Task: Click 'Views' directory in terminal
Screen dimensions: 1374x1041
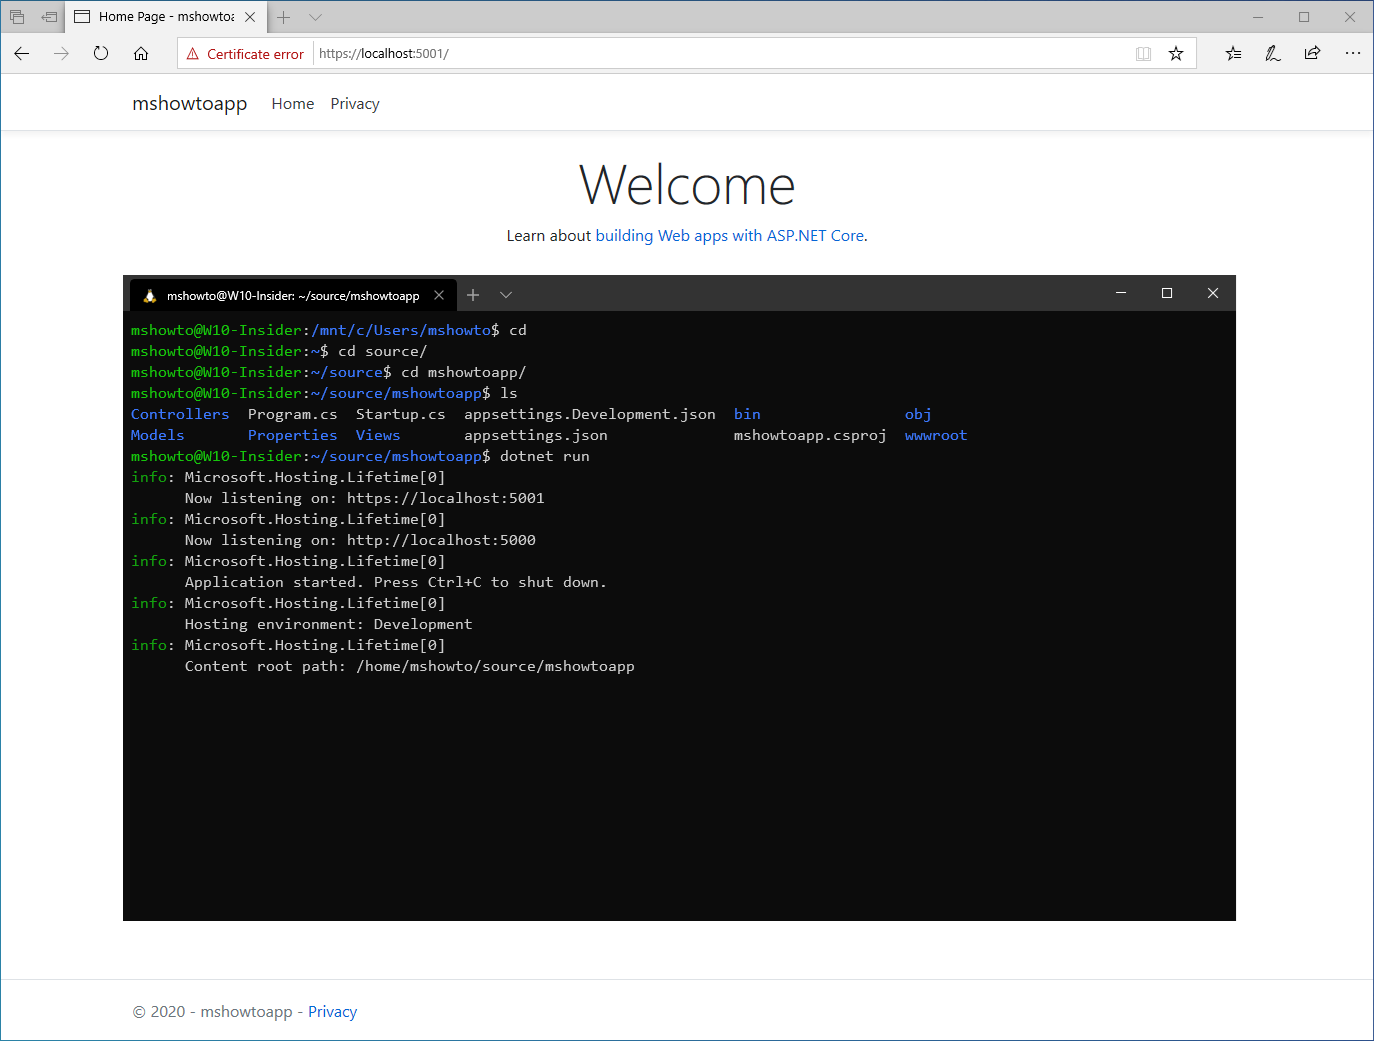Action: (x=378, y=435)
